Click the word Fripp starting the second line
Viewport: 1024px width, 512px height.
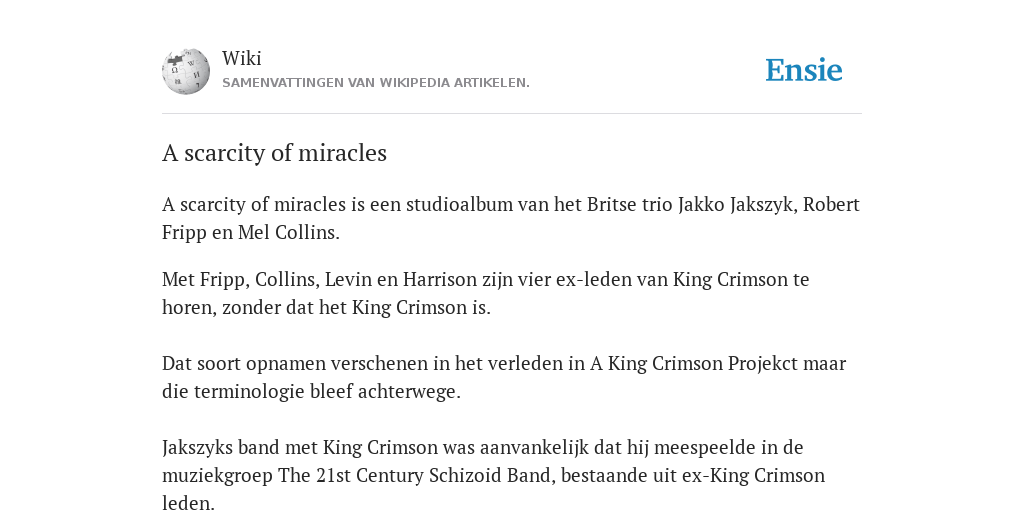click(184, 233)
